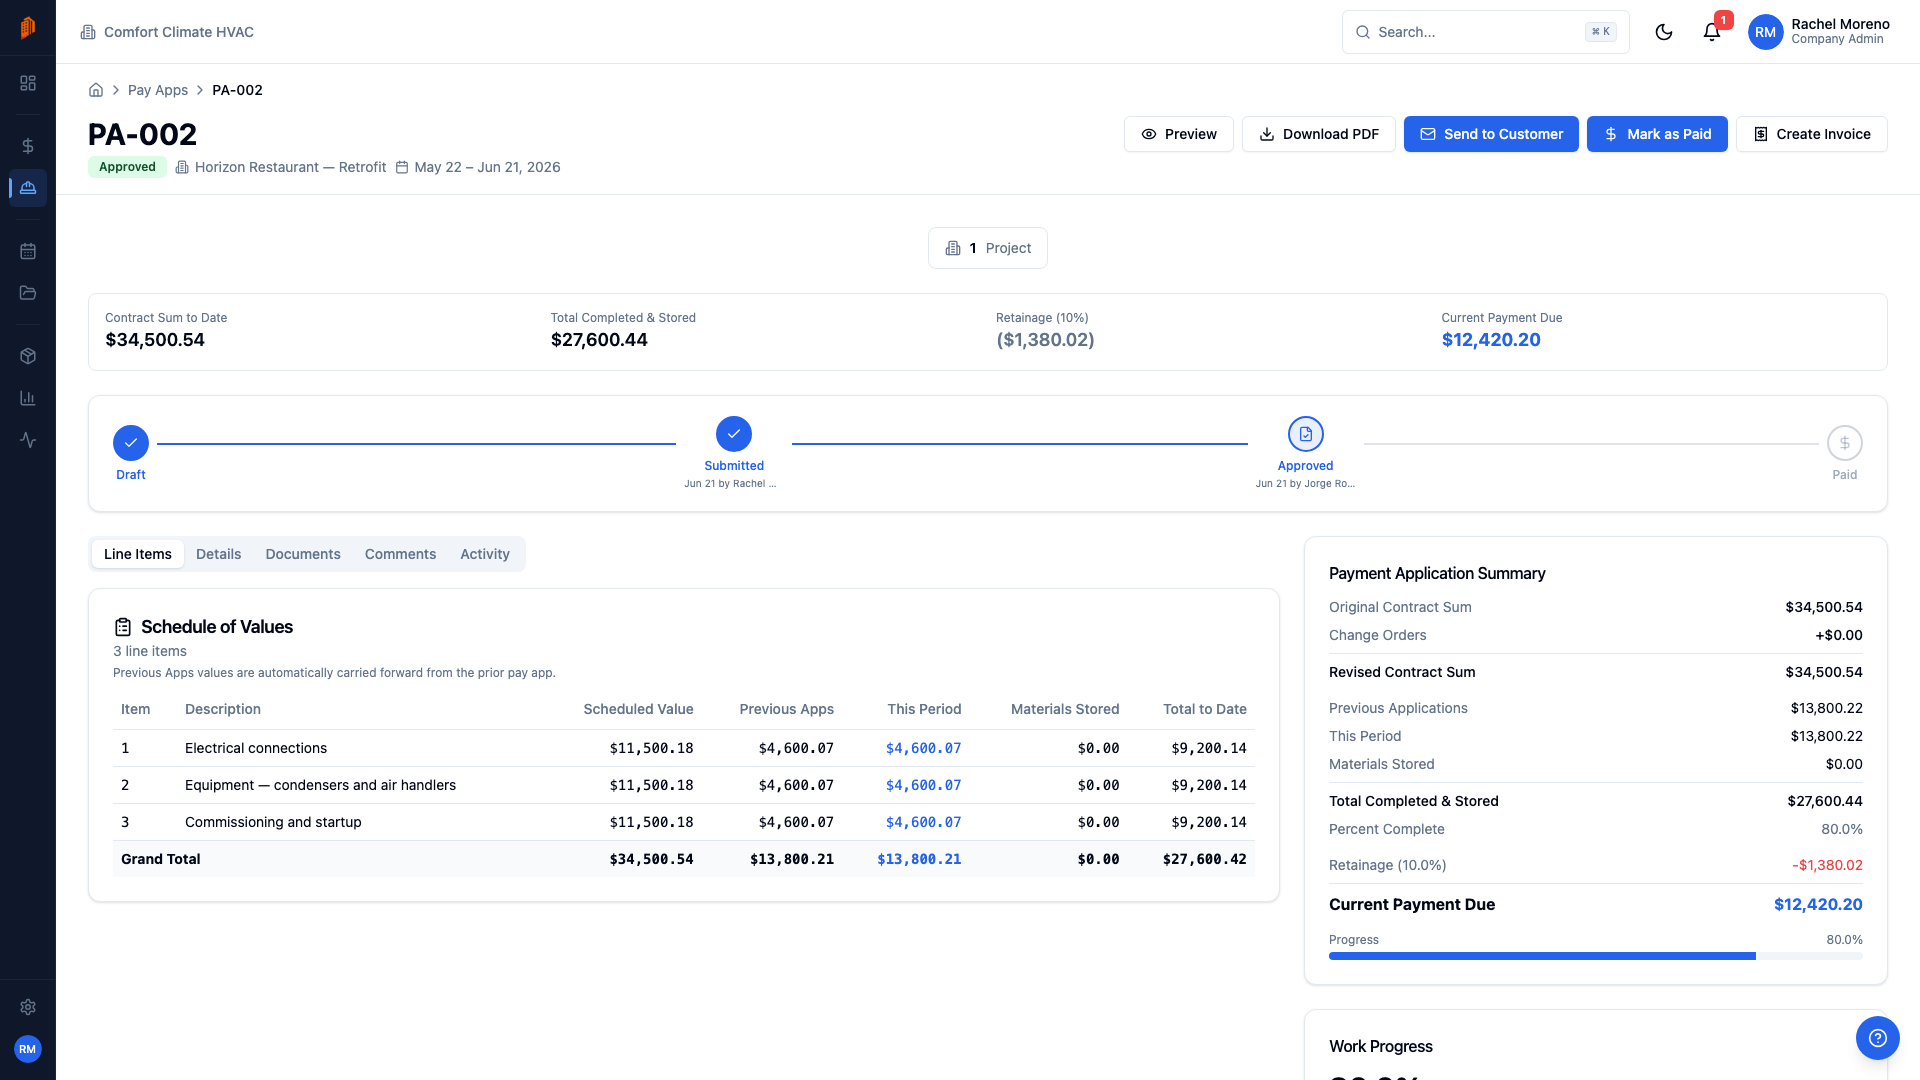
Task: Click the Materials Stored column header
Action: click(x=1065, y=709)
